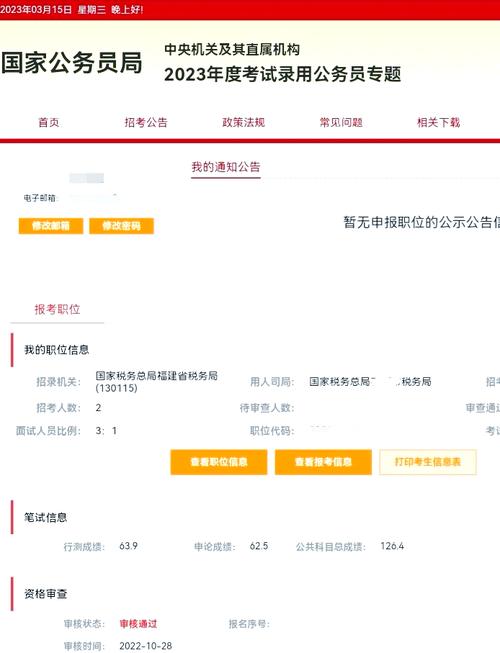This screenshot has width=500, height=653.
Task: Click the 审核时间 date 2022-10-28
Action: tap(146, 646)
